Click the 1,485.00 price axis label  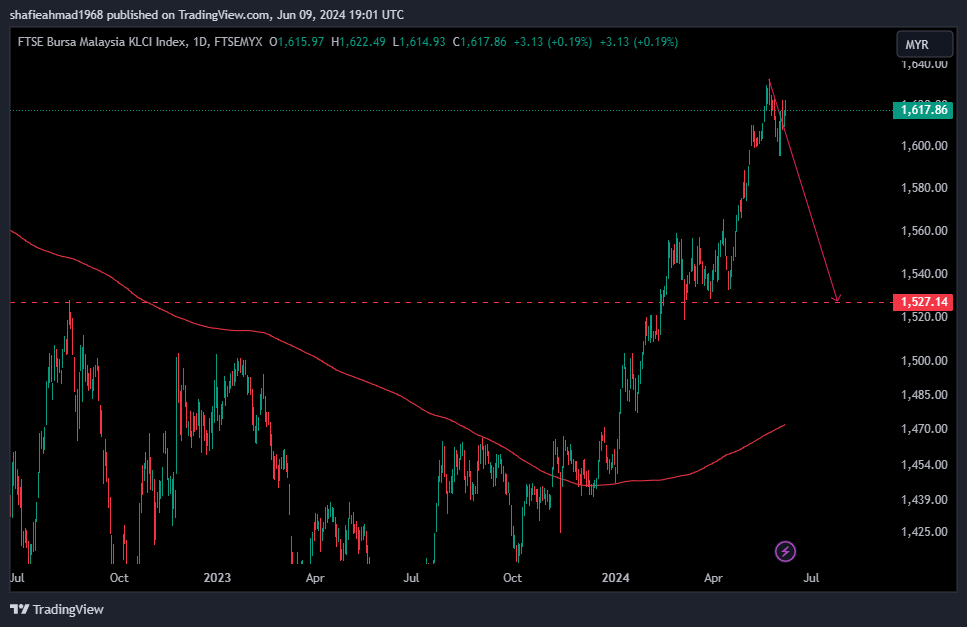pyautogui.click(x=924, y=394)
